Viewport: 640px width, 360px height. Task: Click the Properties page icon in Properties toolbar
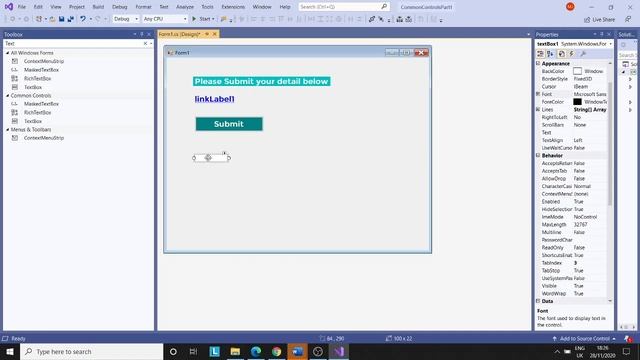point(562,54)
